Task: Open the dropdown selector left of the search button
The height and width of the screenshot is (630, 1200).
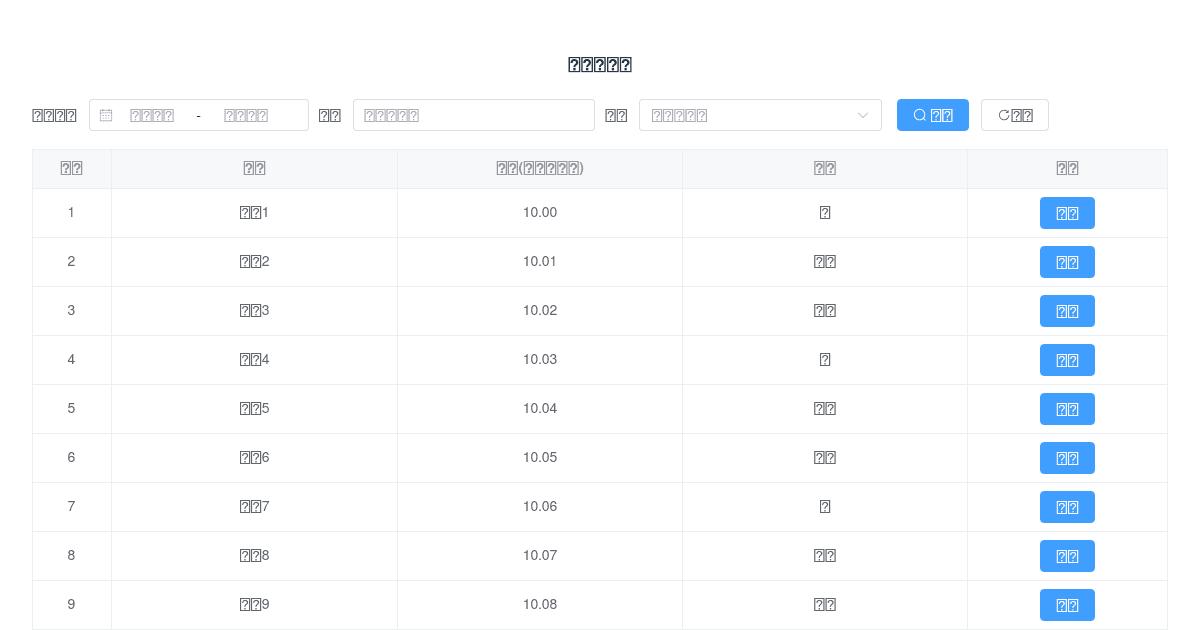Action: coord(760,115)
